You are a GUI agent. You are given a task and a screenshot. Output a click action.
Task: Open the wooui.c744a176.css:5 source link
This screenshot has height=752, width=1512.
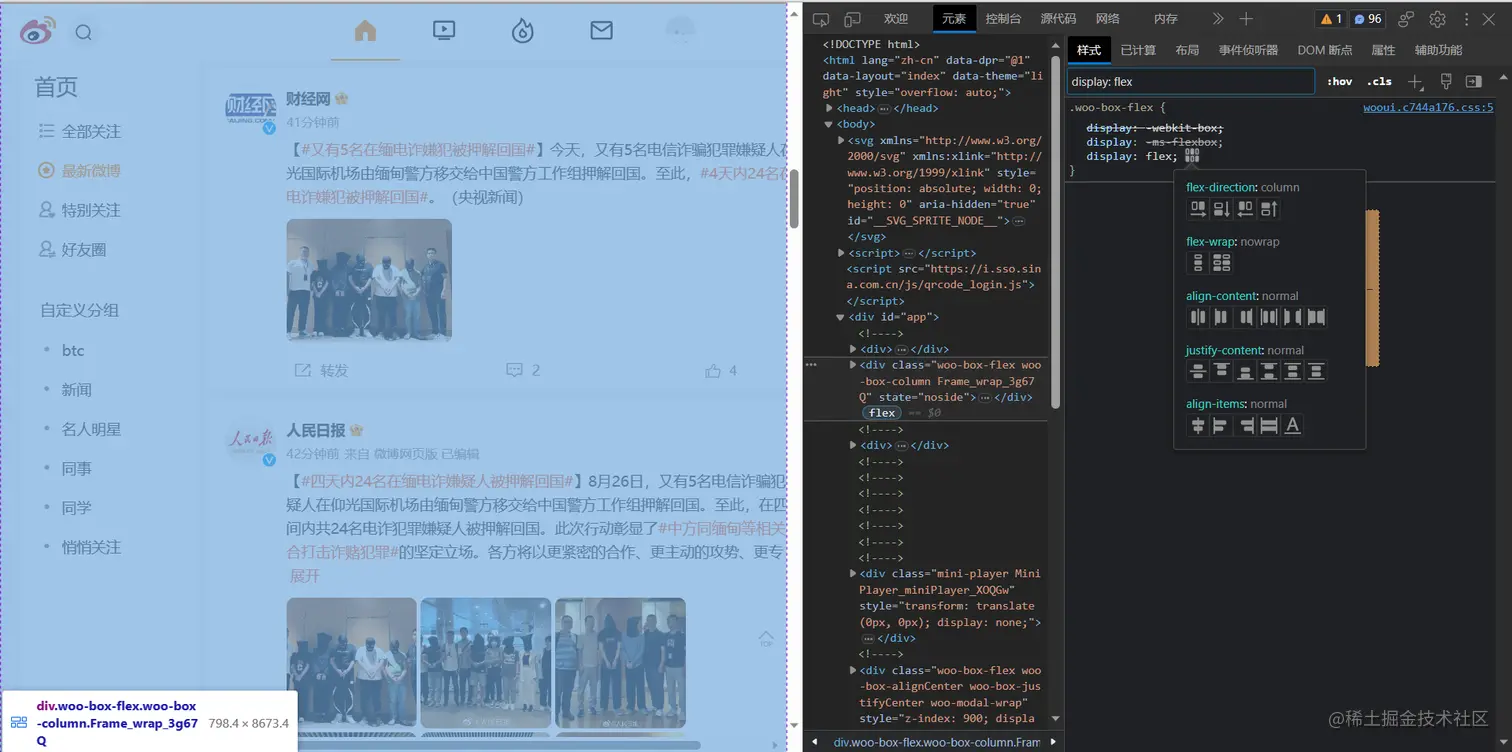pyautogui.click(x=1428, y=107)
